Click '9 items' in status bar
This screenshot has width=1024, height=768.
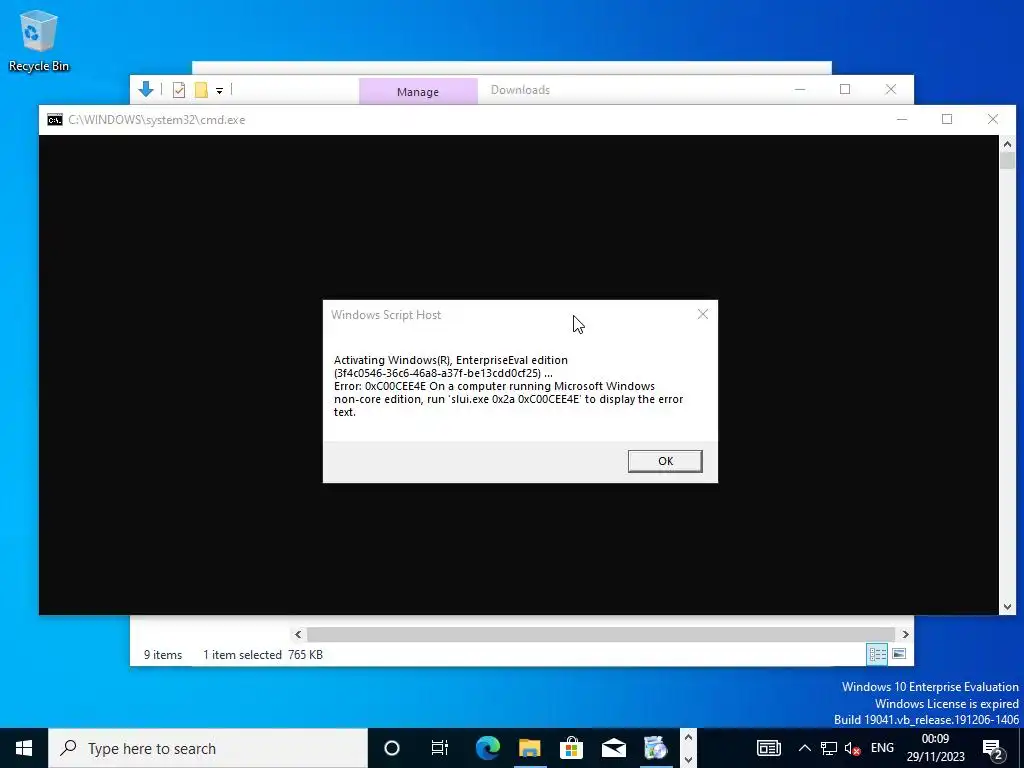tap(163, 655)
